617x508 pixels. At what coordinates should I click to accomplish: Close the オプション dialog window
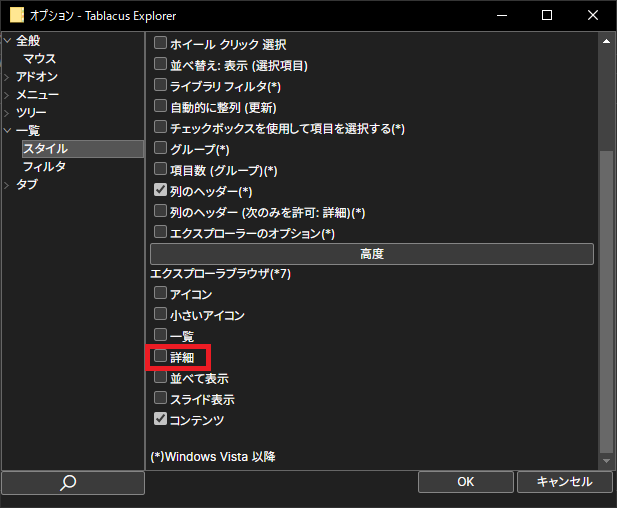[593, 15]
